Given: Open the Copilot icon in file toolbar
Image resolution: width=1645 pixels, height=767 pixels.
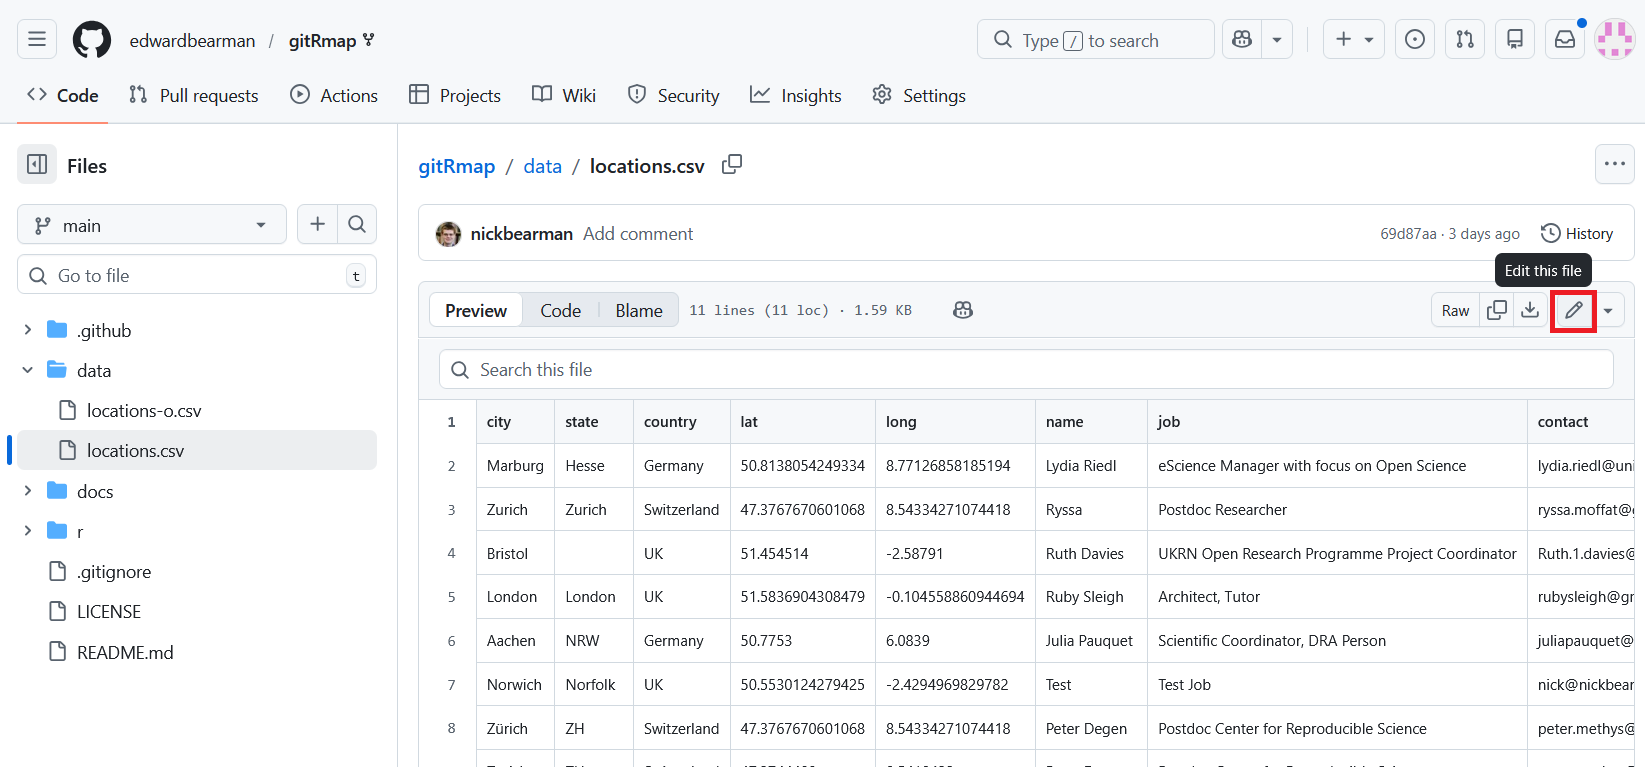Looking at the screenshot, I should pyautogui.click(x=963, y=310).
